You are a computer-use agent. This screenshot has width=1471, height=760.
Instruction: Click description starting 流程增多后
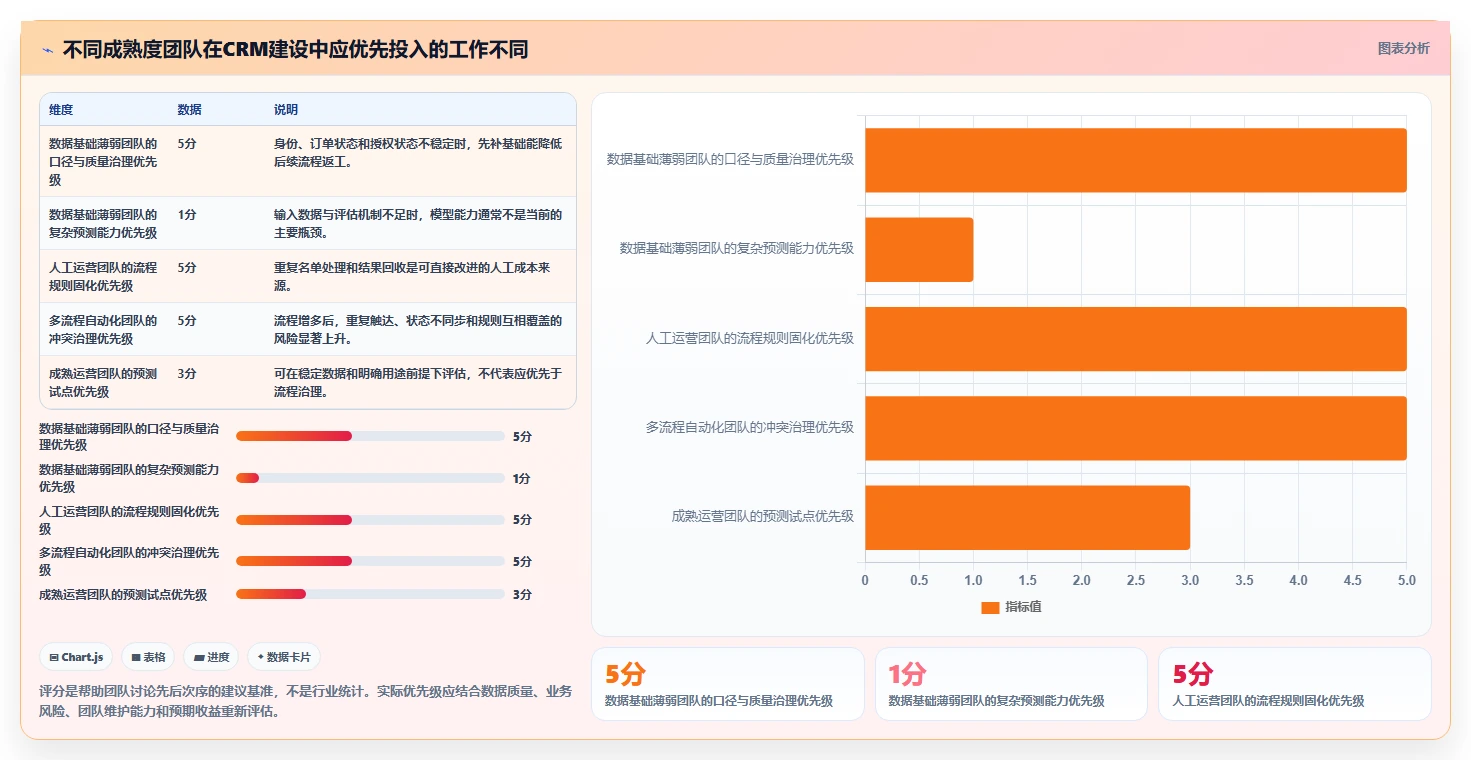(x=418, y=330)
